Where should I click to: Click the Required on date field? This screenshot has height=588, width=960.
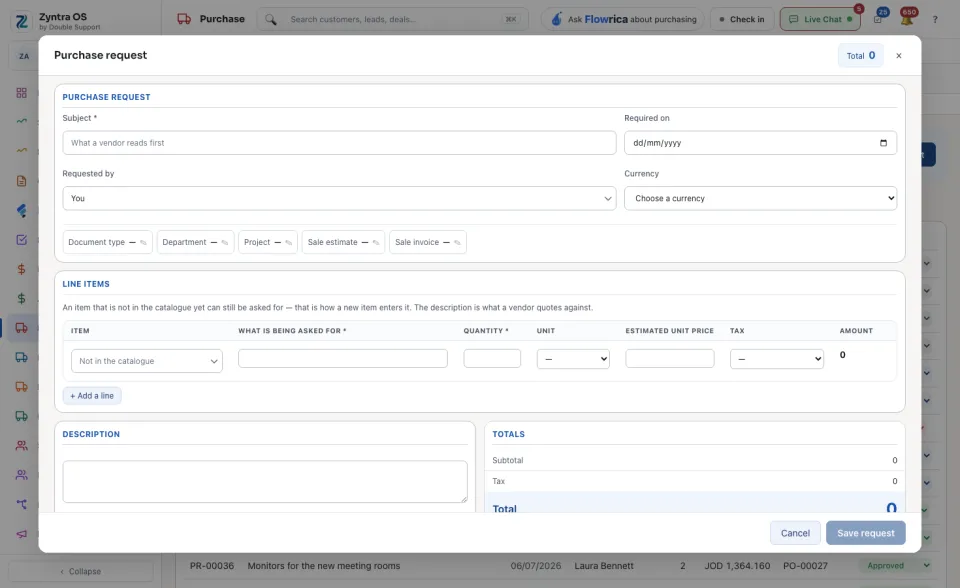(x=760, y=143)
